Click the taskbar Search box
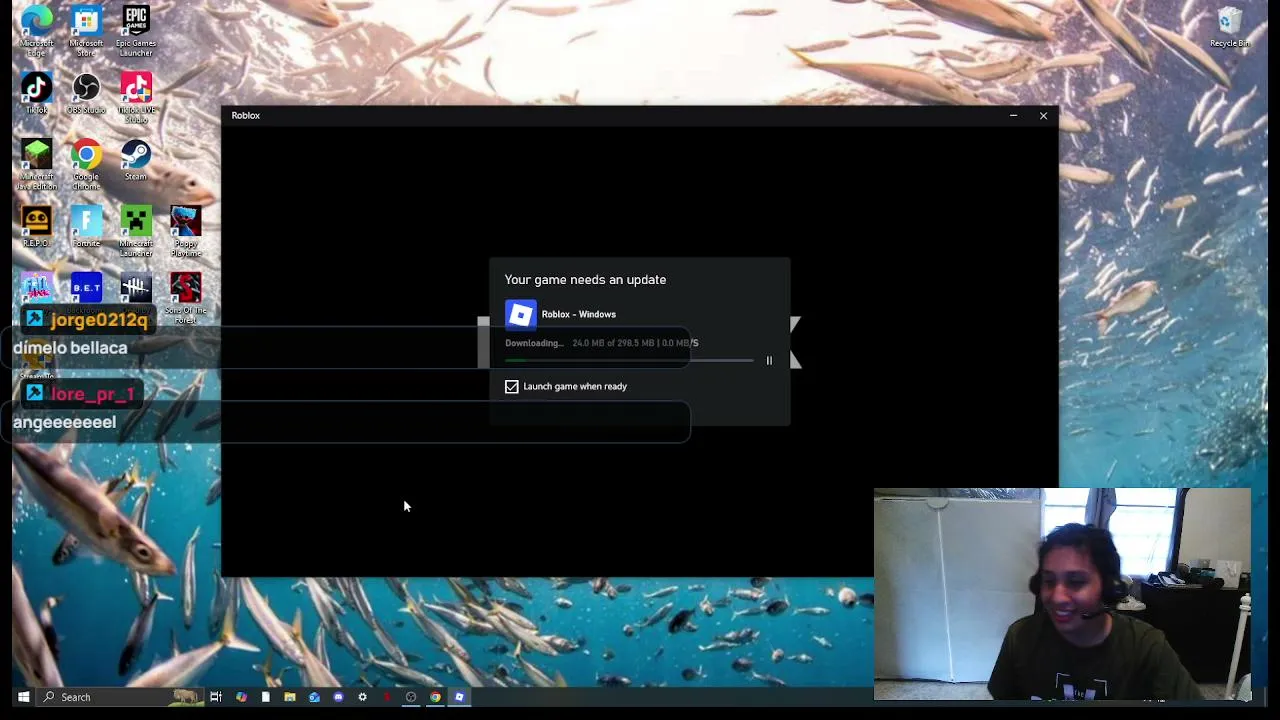 (118, 697)
